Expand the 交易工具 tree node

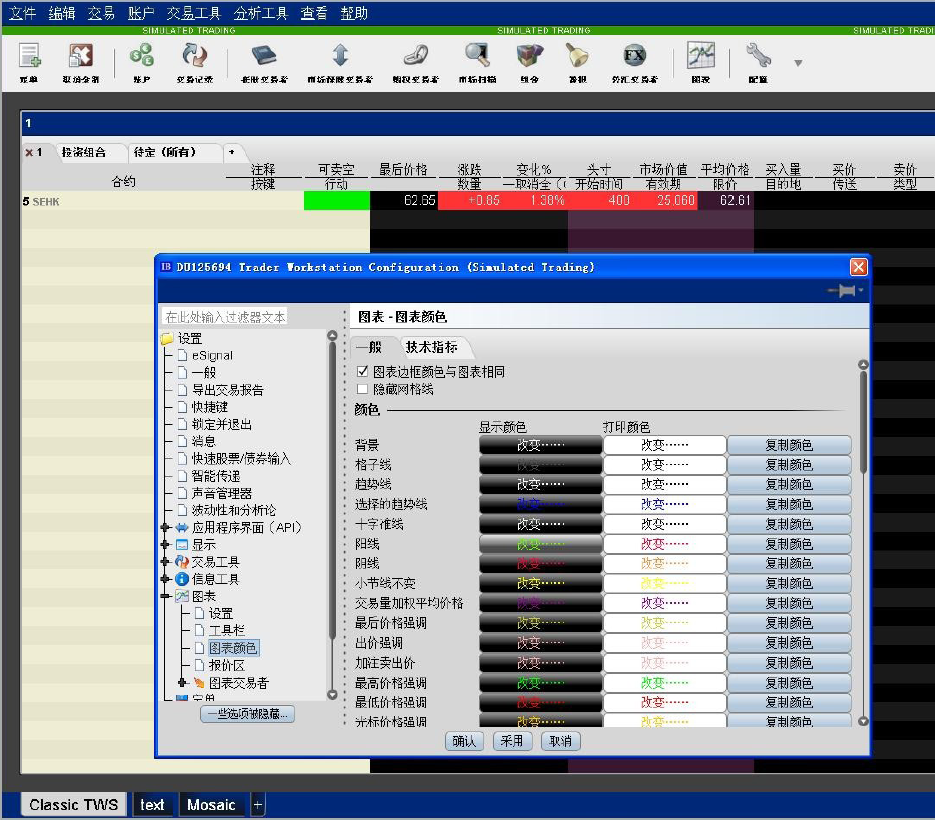coord(165,562)
